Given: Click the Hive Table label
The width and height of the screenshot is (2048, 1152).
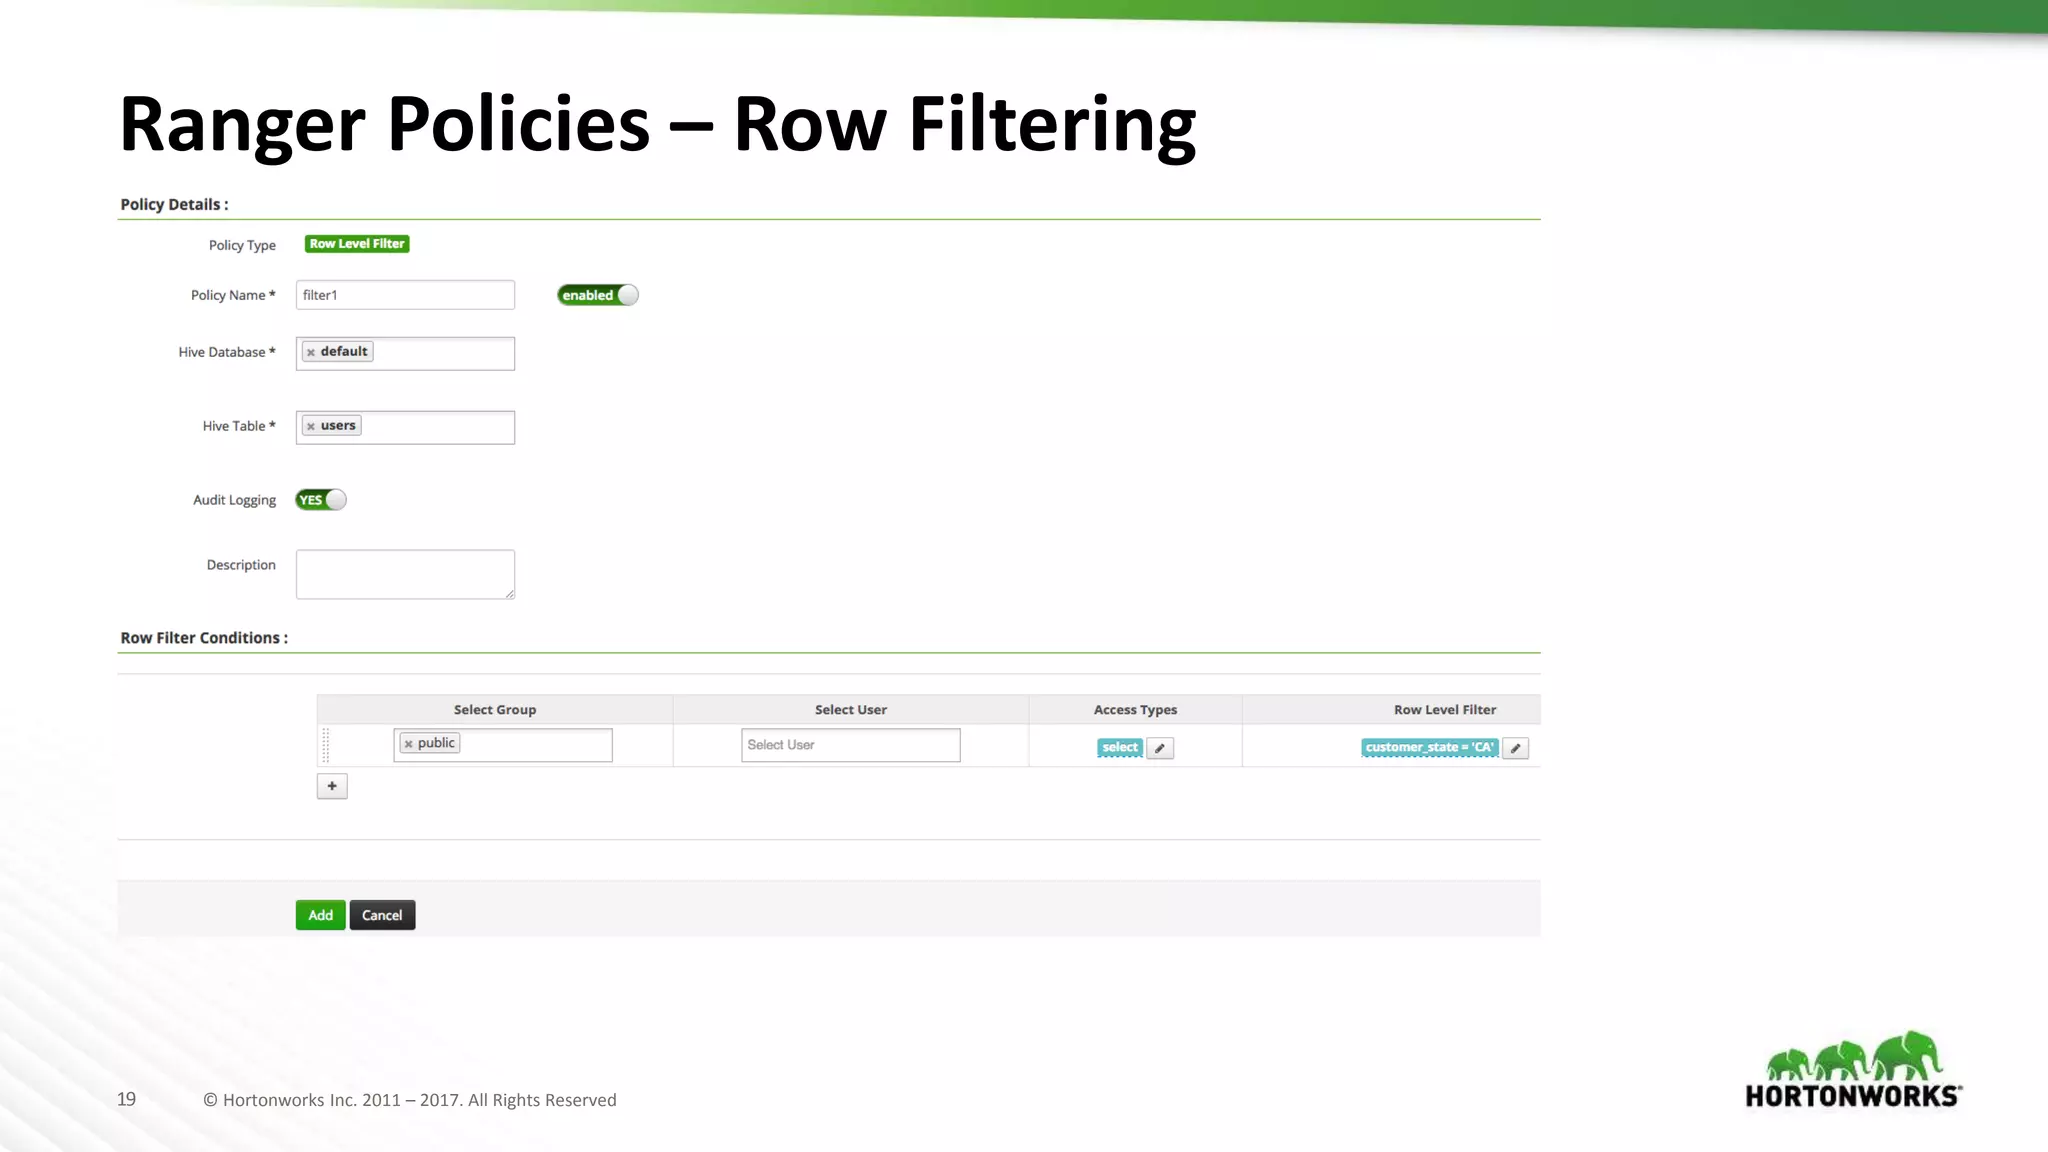Looking at the screenshot, I should [x=239, y=426].
